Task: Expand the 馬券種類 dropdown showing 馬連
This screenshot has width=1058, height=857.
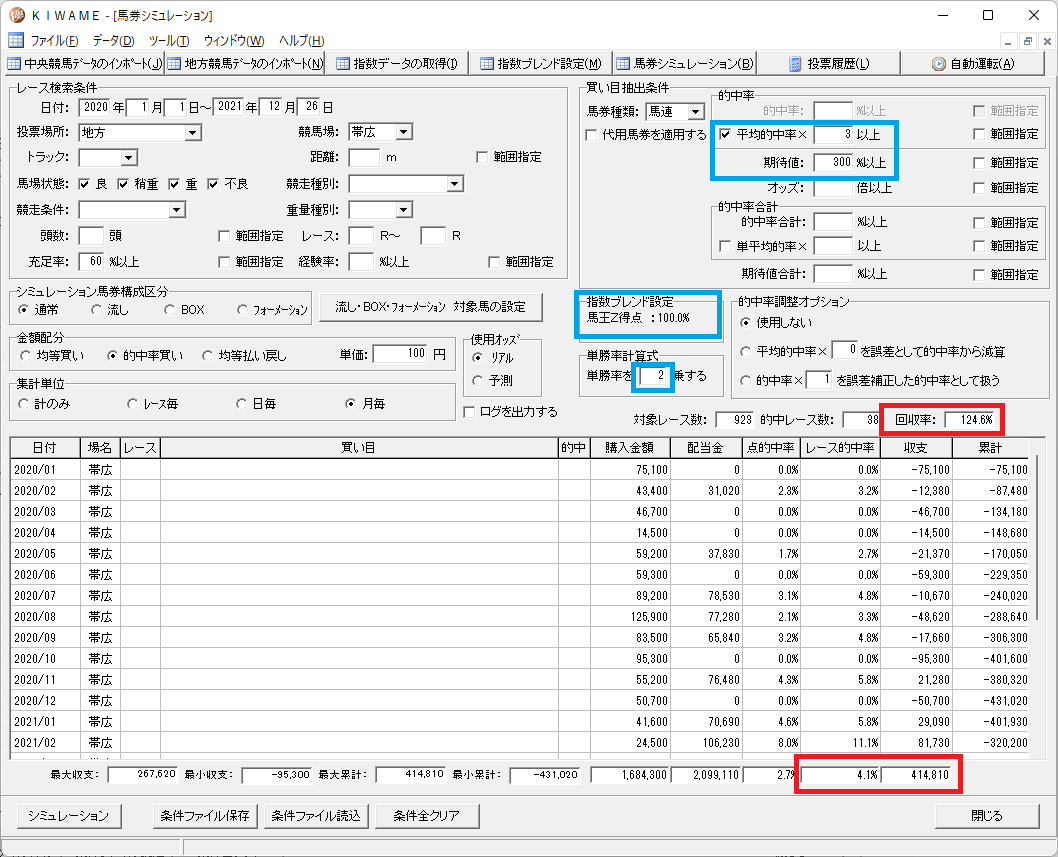Action: (x=696, y=112)
